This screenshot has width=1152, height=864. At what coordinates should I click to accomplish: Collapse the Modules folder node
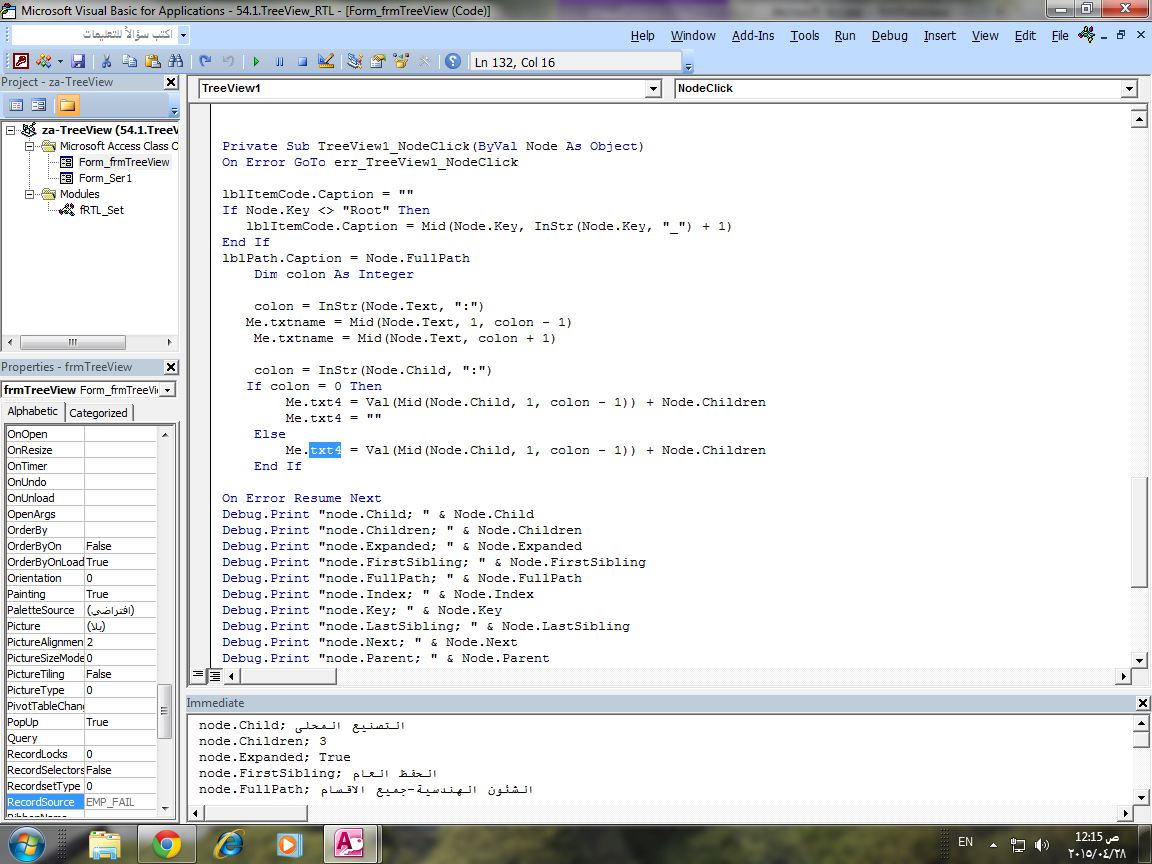tap(29, 194)
